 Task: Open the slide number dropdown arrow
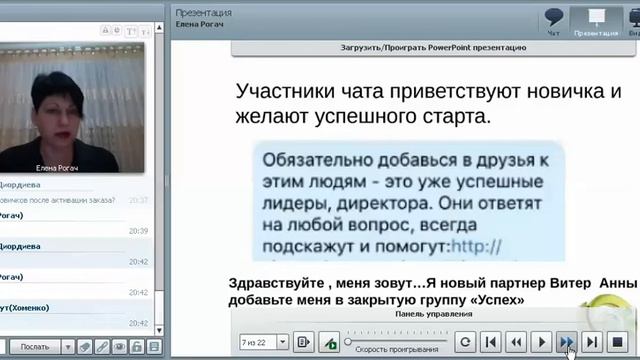[x=282, y=342]
